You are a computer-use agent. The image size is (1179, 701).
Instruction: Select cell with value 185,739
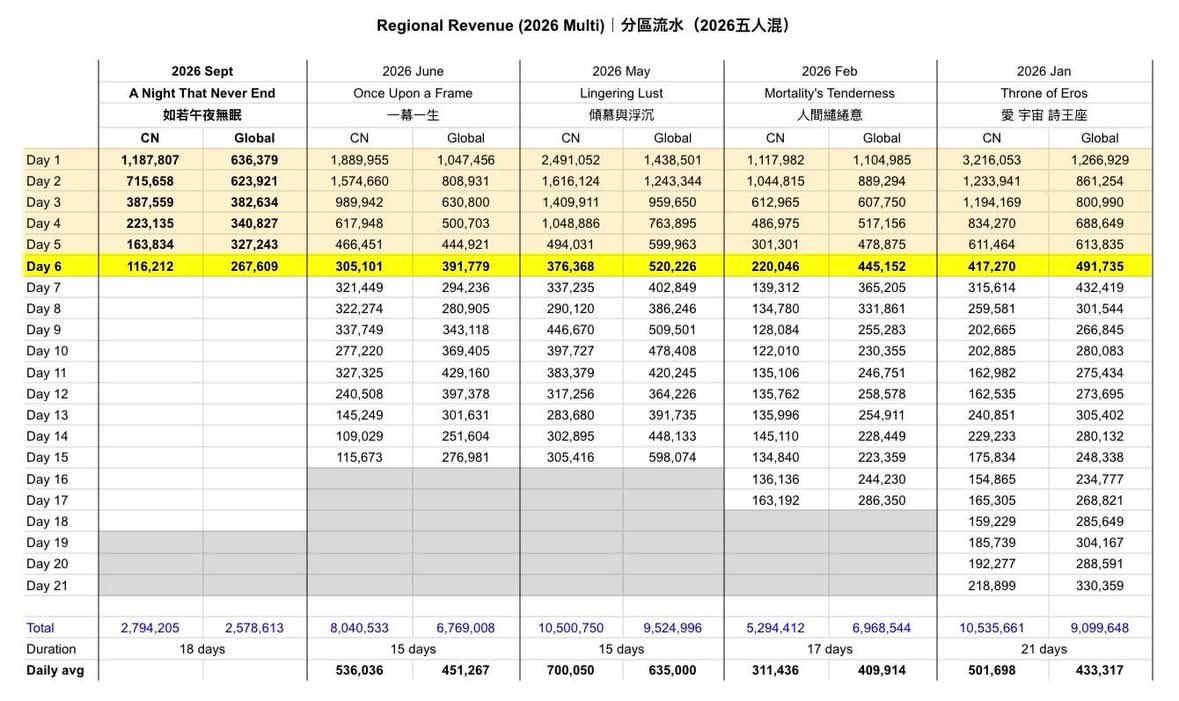tap(992, 542)
